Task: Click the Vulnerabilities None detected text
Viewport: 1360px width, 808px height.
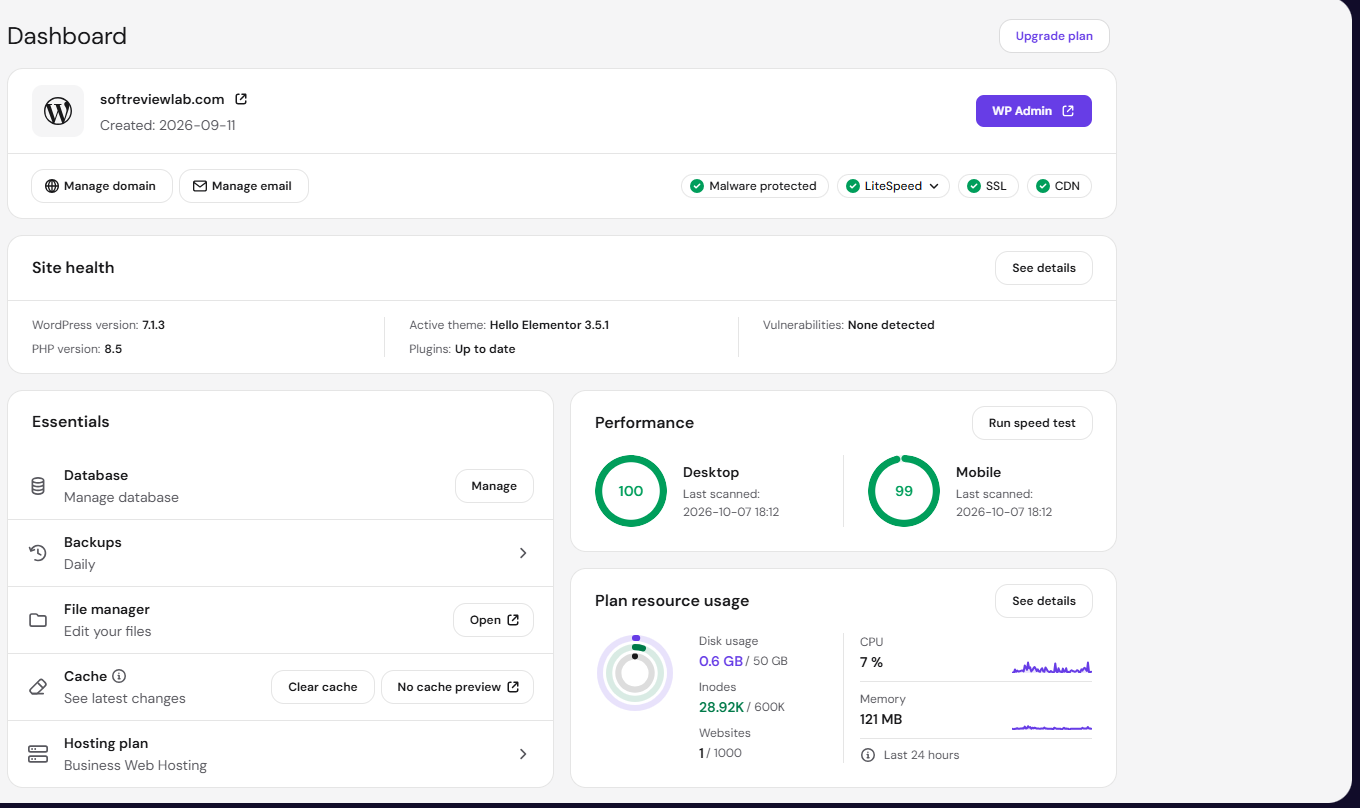Action: tap(849, 325)
